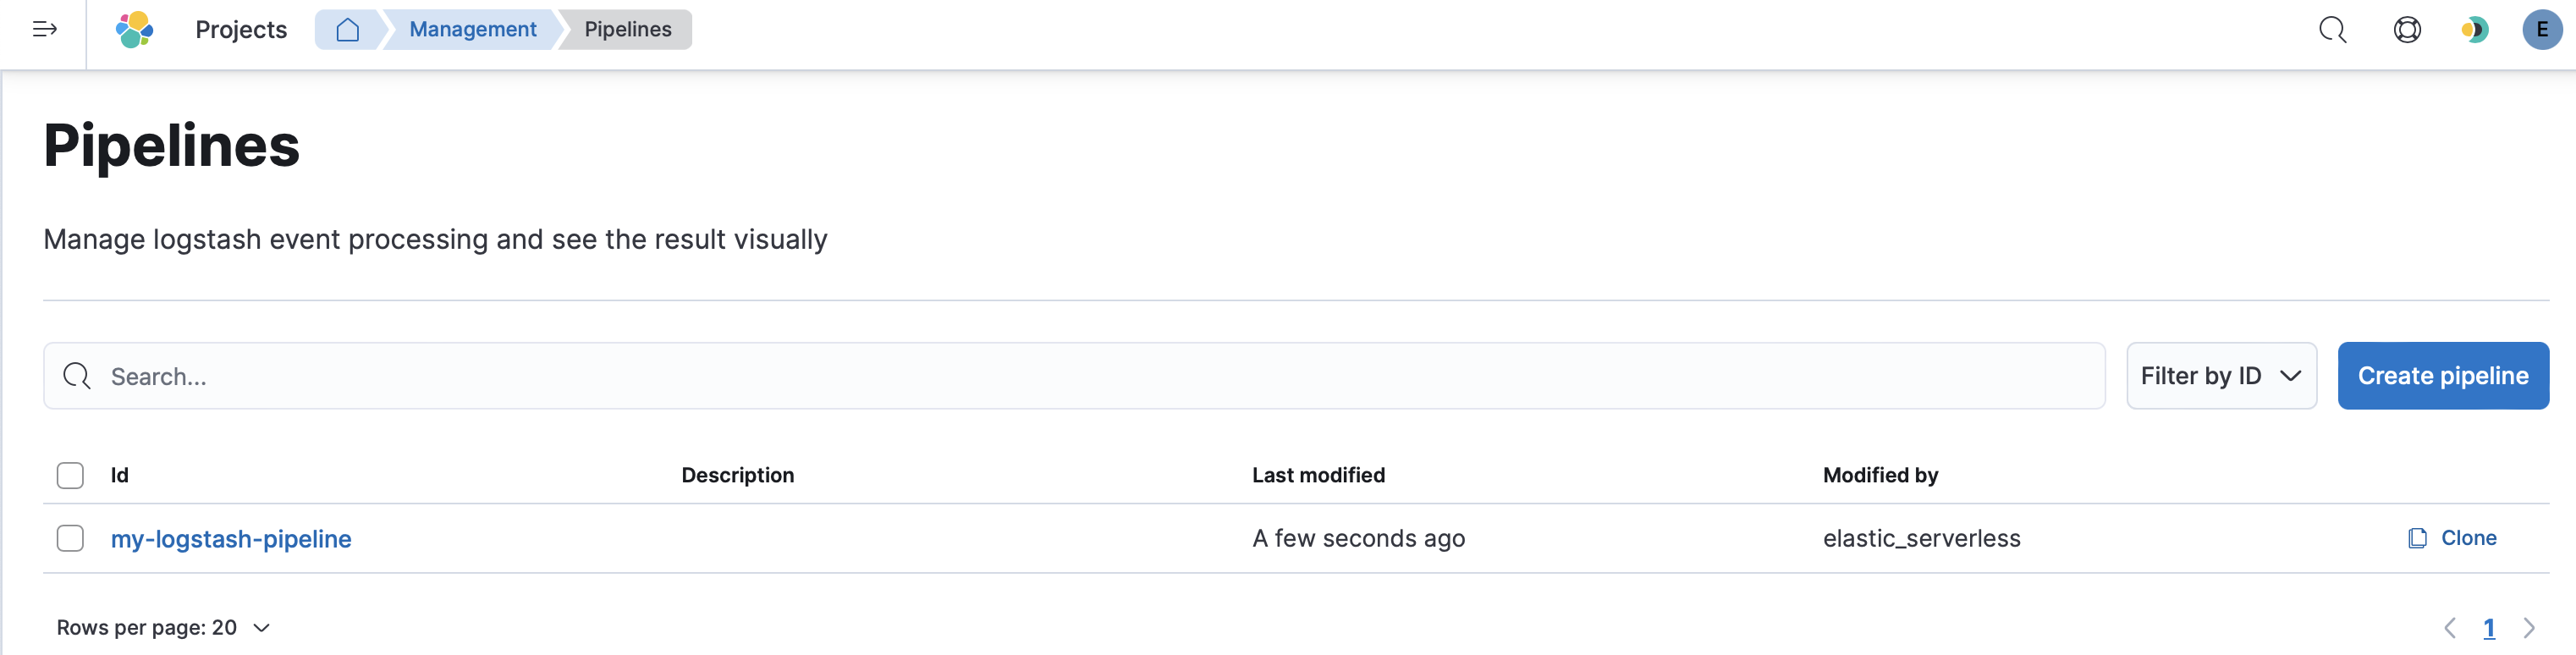Open the help life-buoy icon

click(2408, 30)
